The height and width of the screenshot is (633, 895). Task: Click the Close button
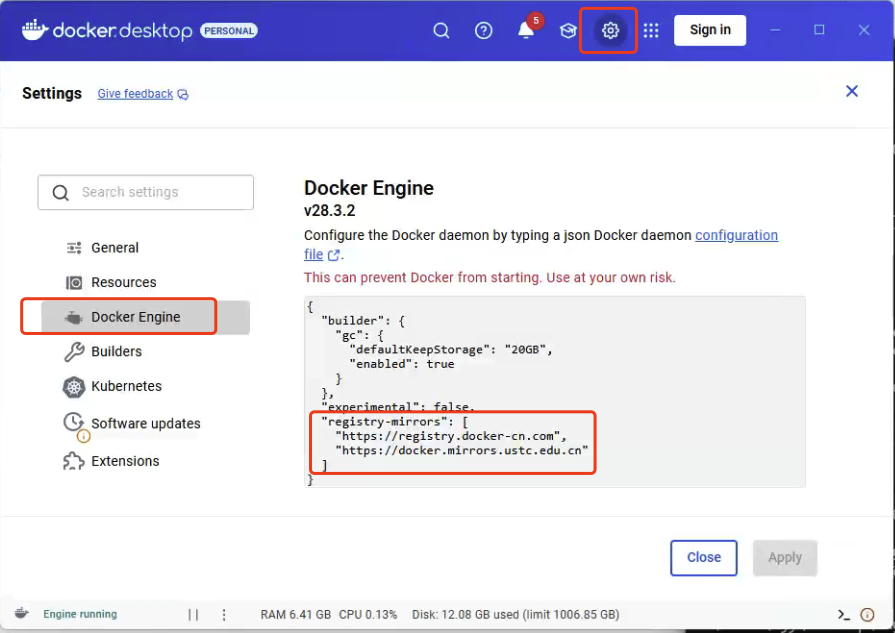pyautogui.click(x=703, y=558)
